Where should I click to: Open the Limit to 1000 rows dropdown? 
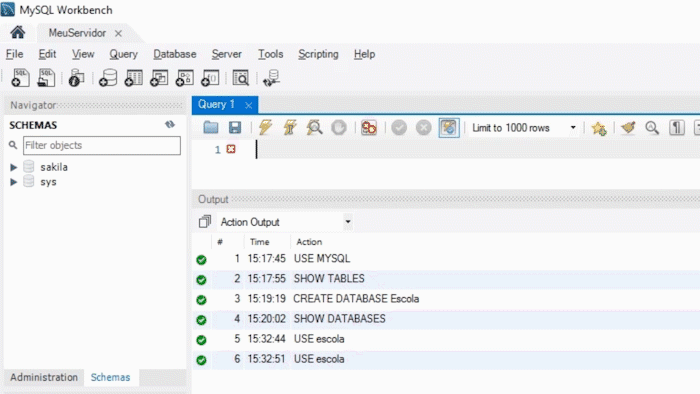click(x=573, y=128)
